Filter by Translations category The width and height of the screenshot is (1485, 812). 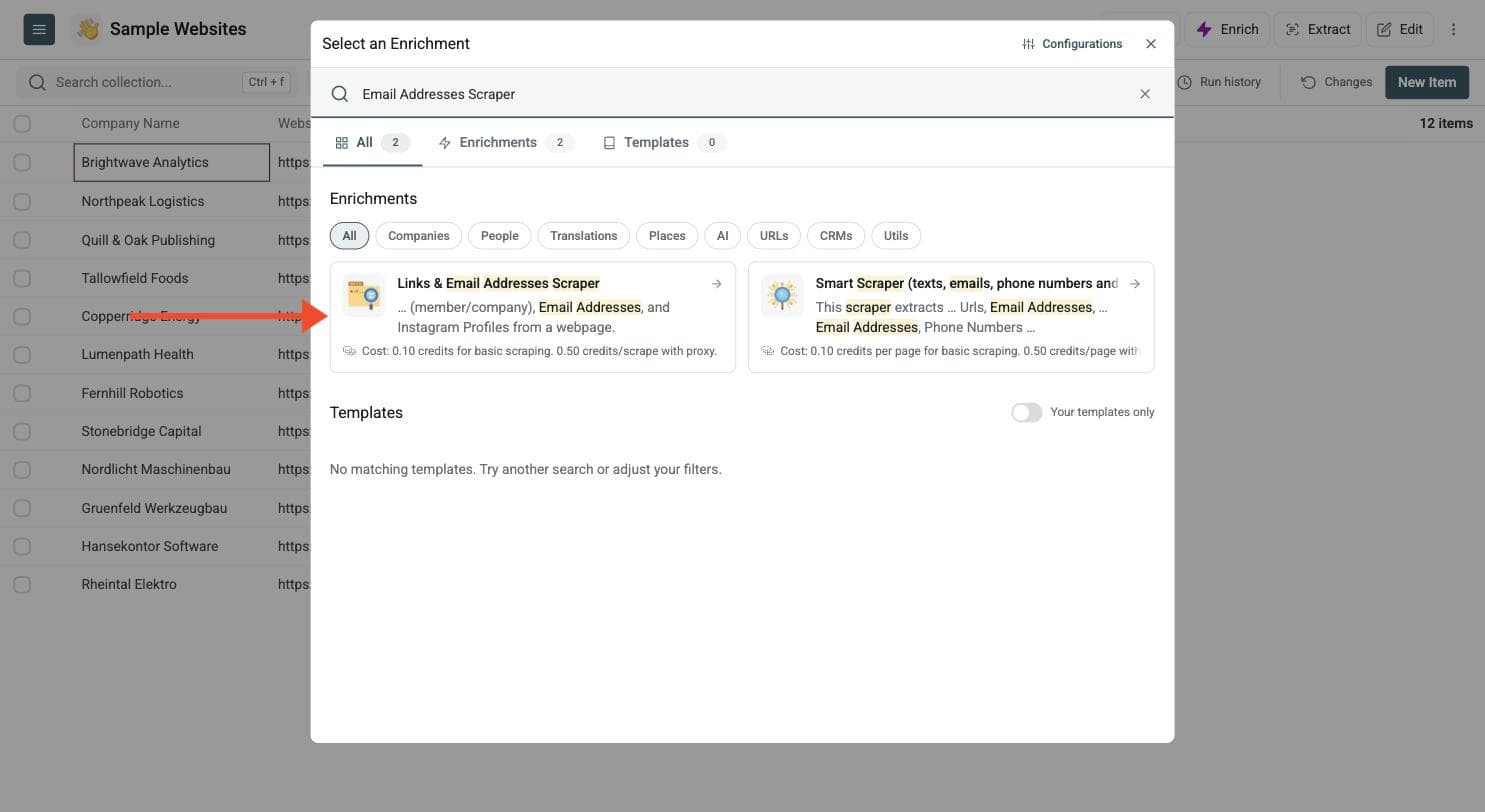pyautogui.click(x=583, y=236)
